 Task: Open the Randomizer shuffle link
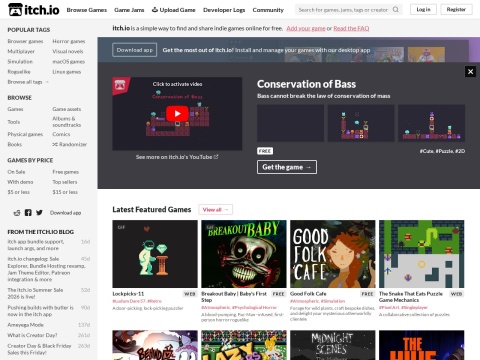69,144
